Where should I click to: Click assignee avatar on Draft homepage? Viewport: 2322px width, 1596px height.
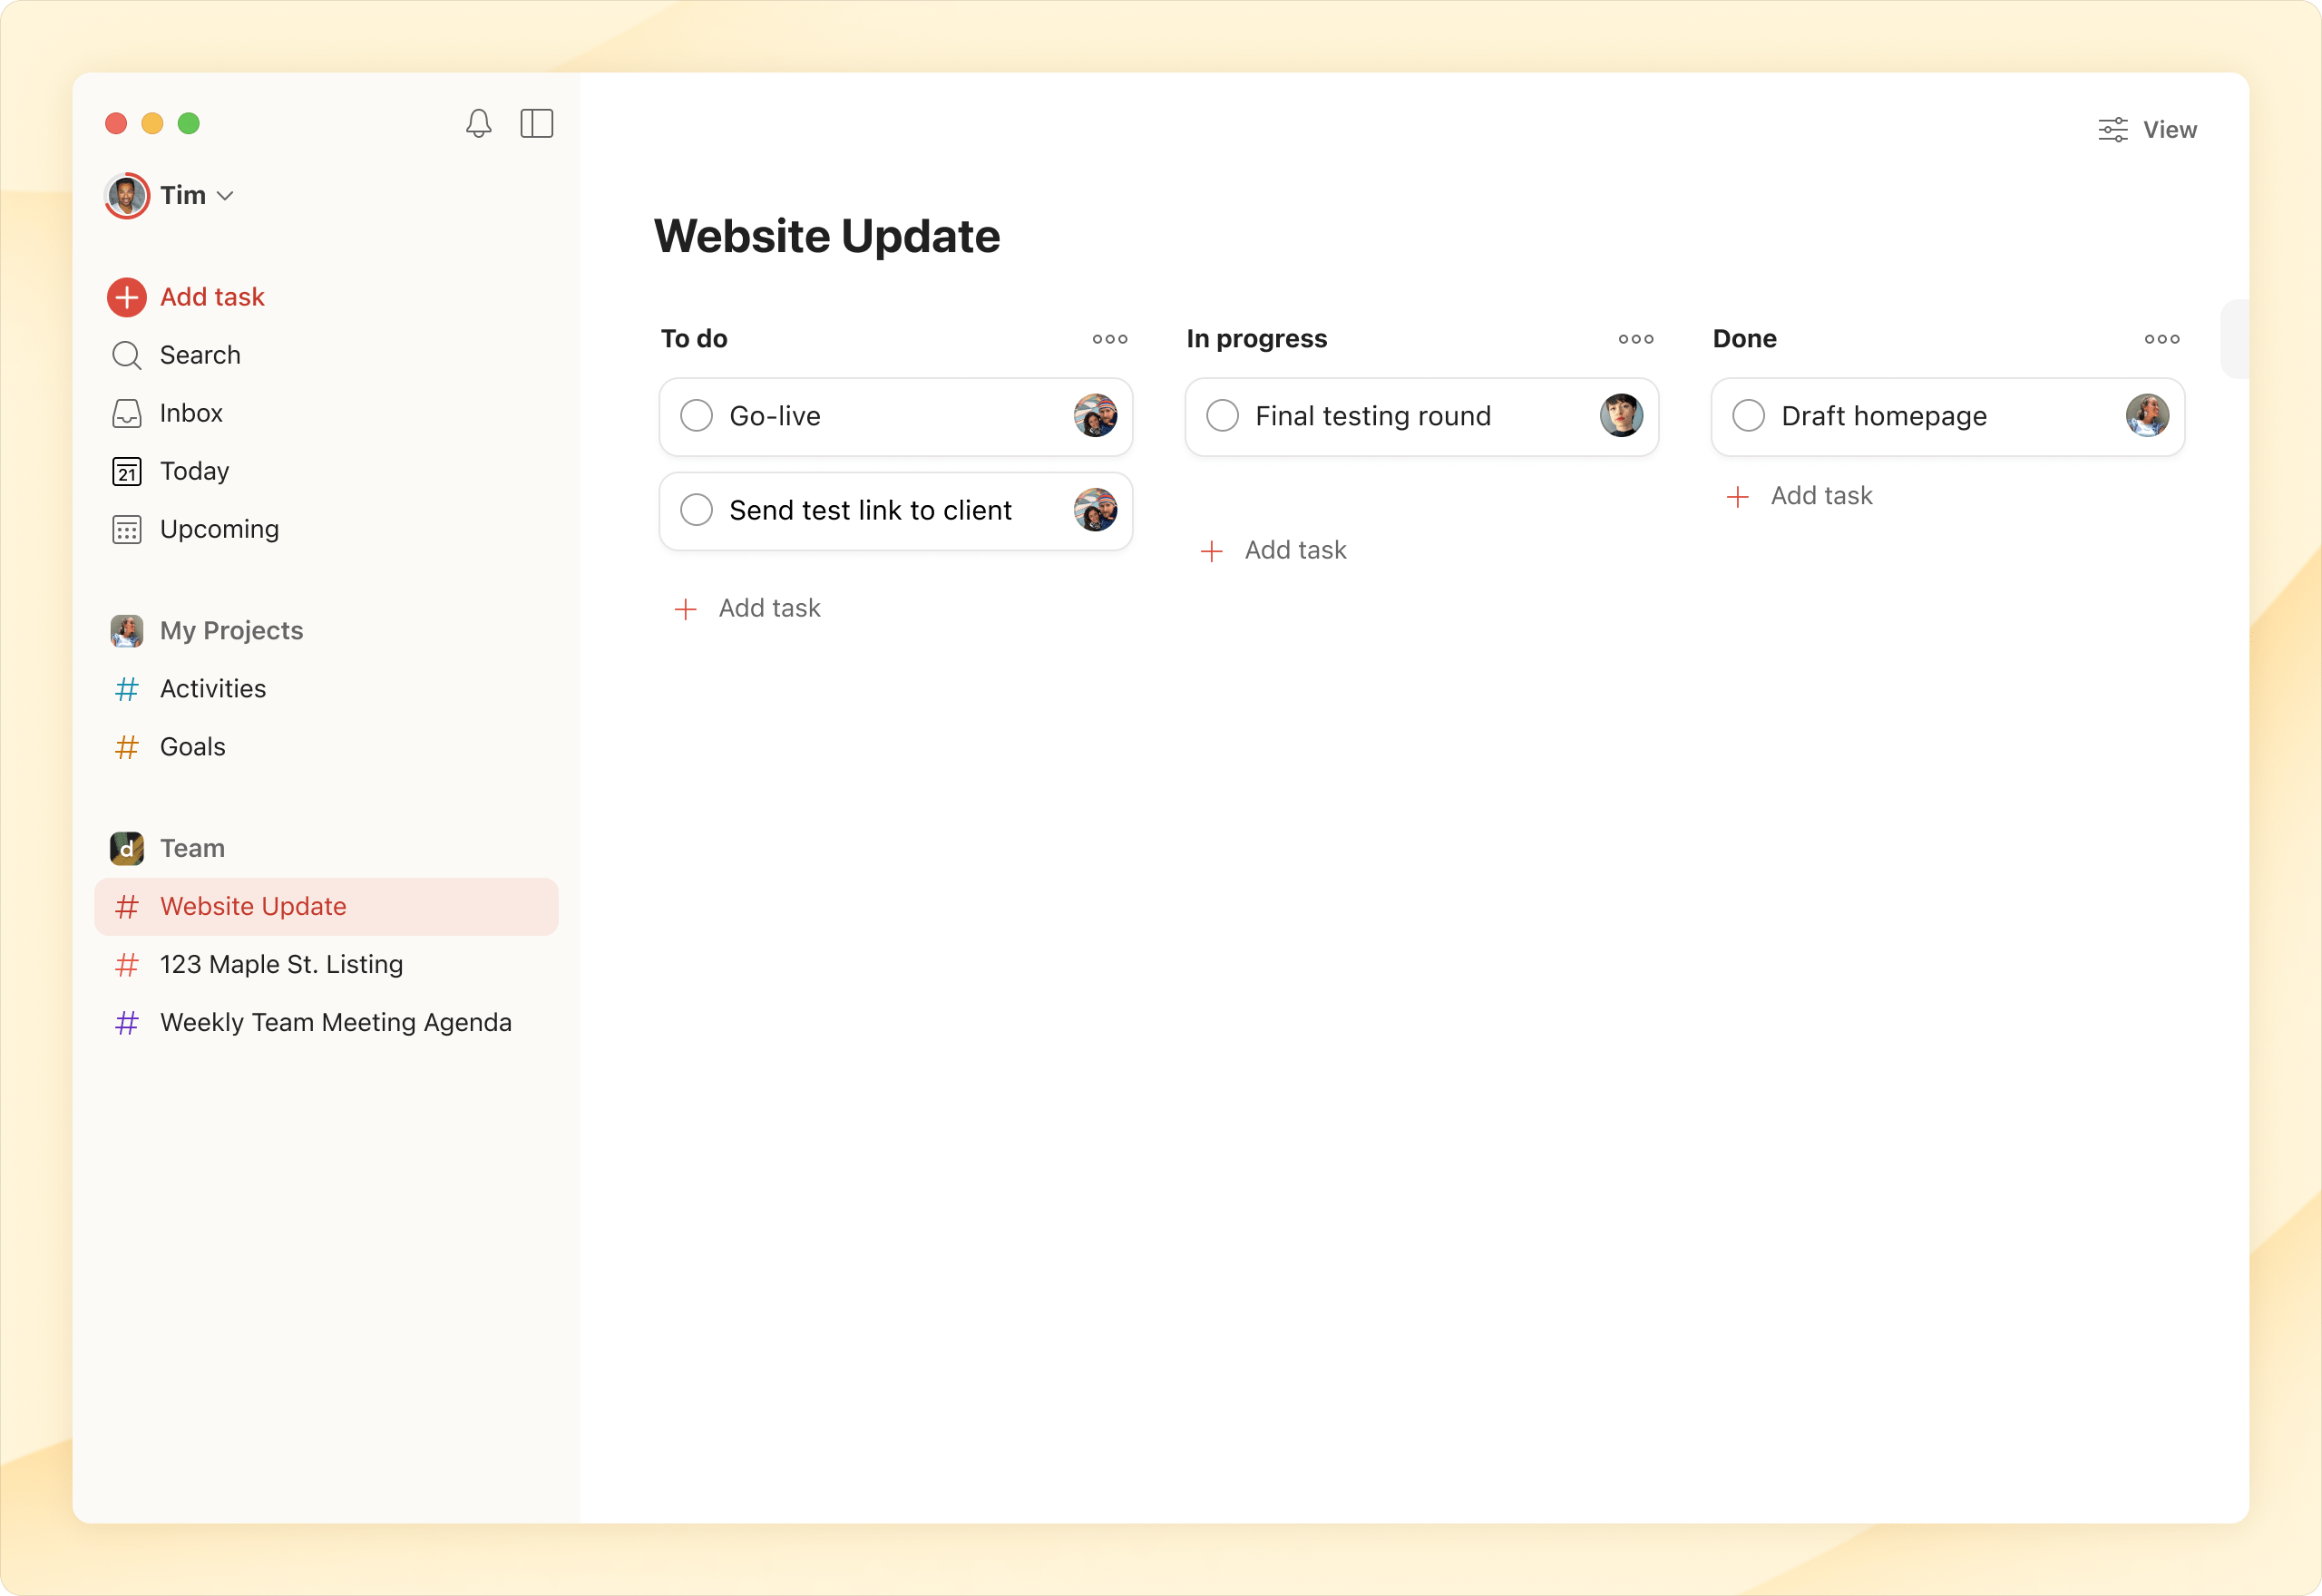coord(2146,416)
